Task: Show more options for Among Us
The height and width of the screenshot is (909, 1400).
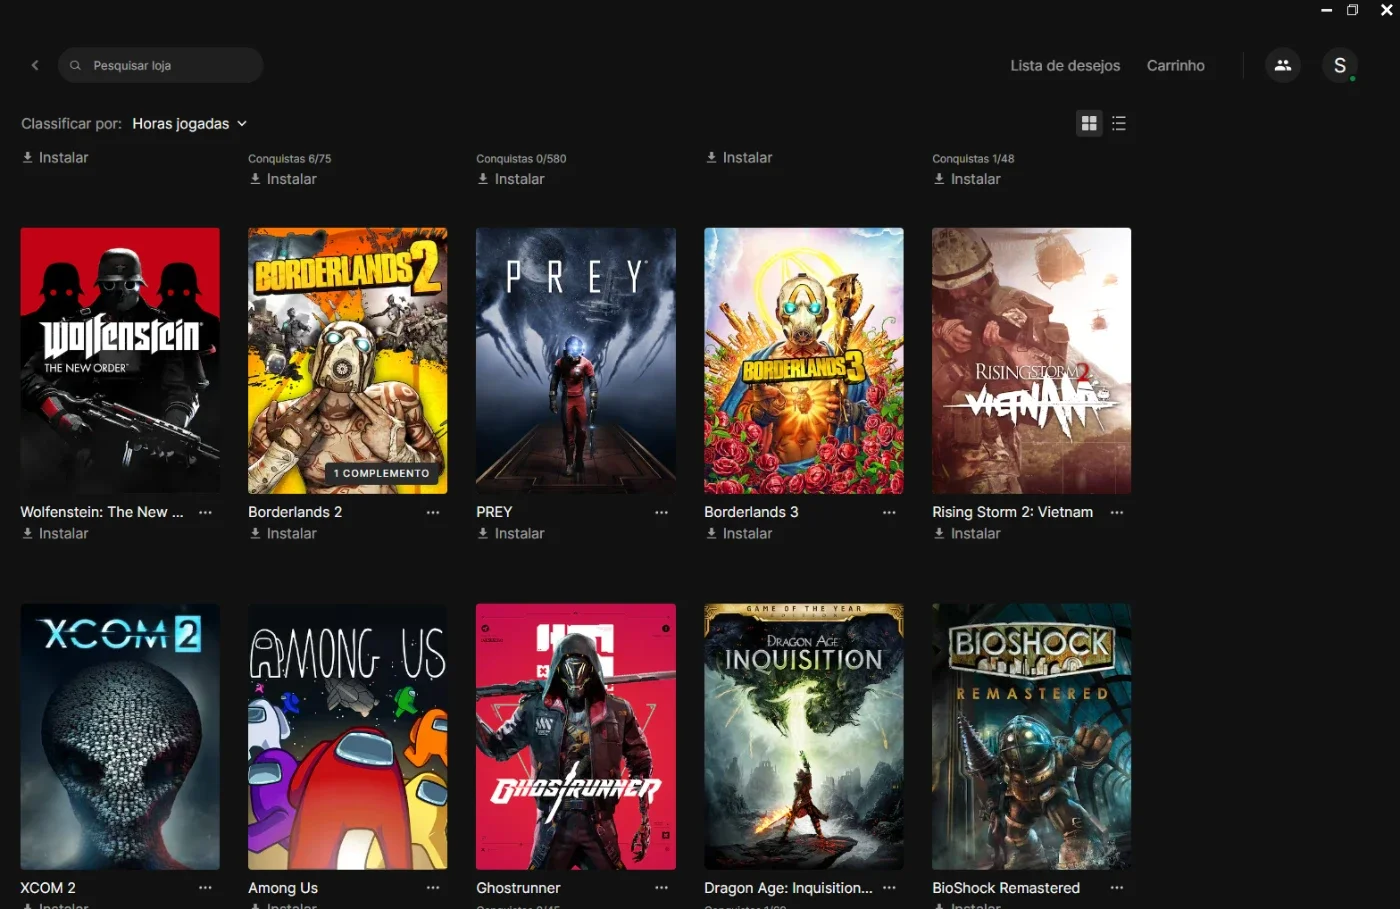Action: [433, 888]
